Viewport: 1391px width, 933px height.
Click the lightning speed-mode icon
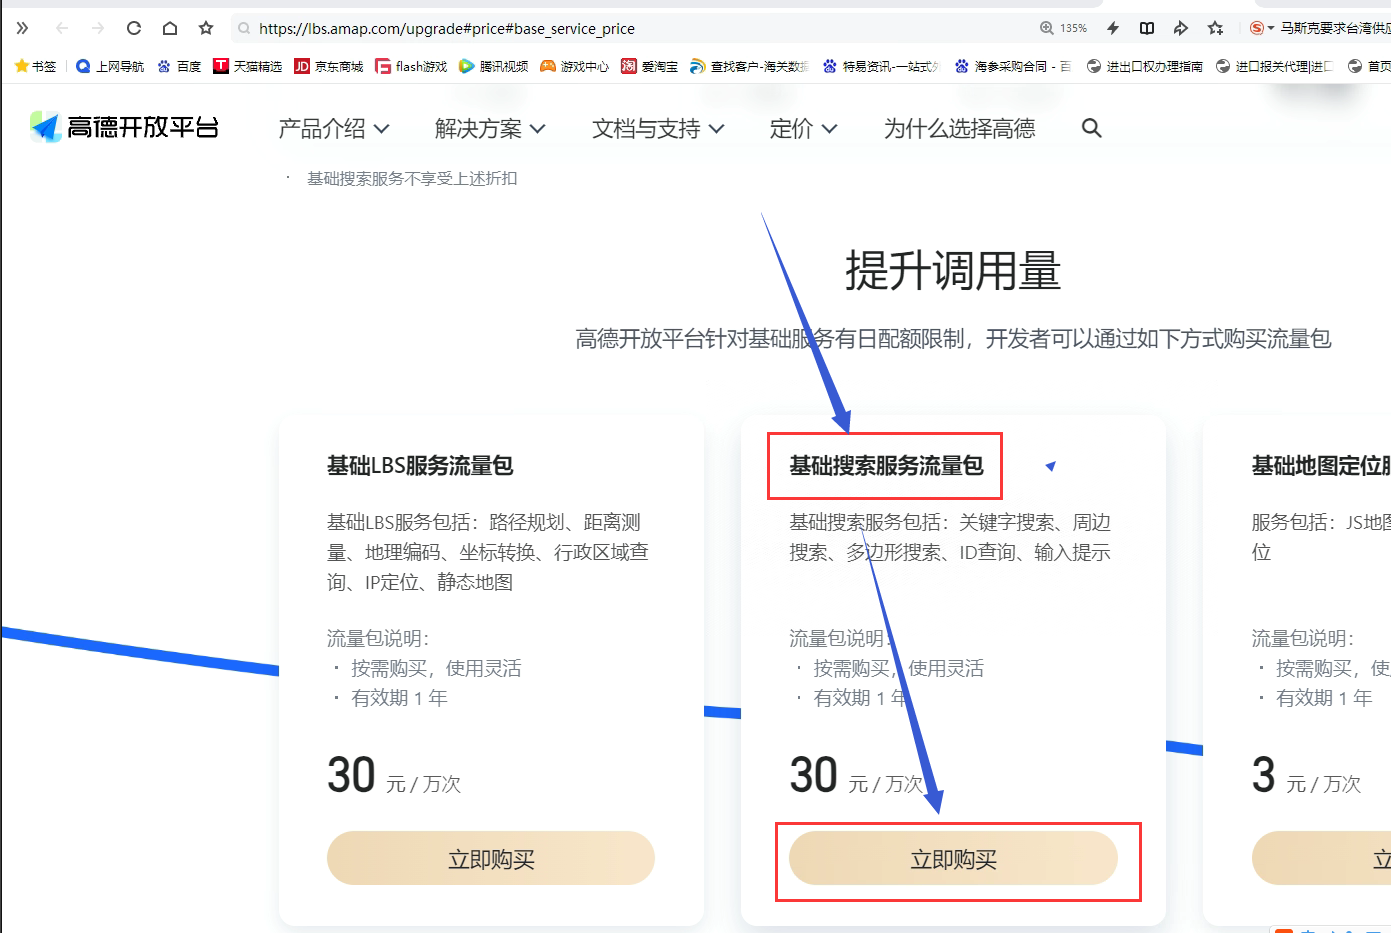click(x=1113, y=28)
